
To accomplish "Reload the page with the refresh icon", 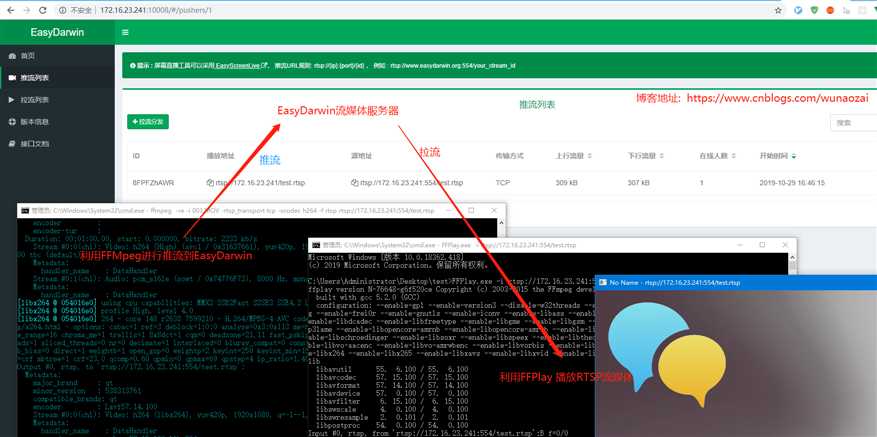I will point(43,11).
